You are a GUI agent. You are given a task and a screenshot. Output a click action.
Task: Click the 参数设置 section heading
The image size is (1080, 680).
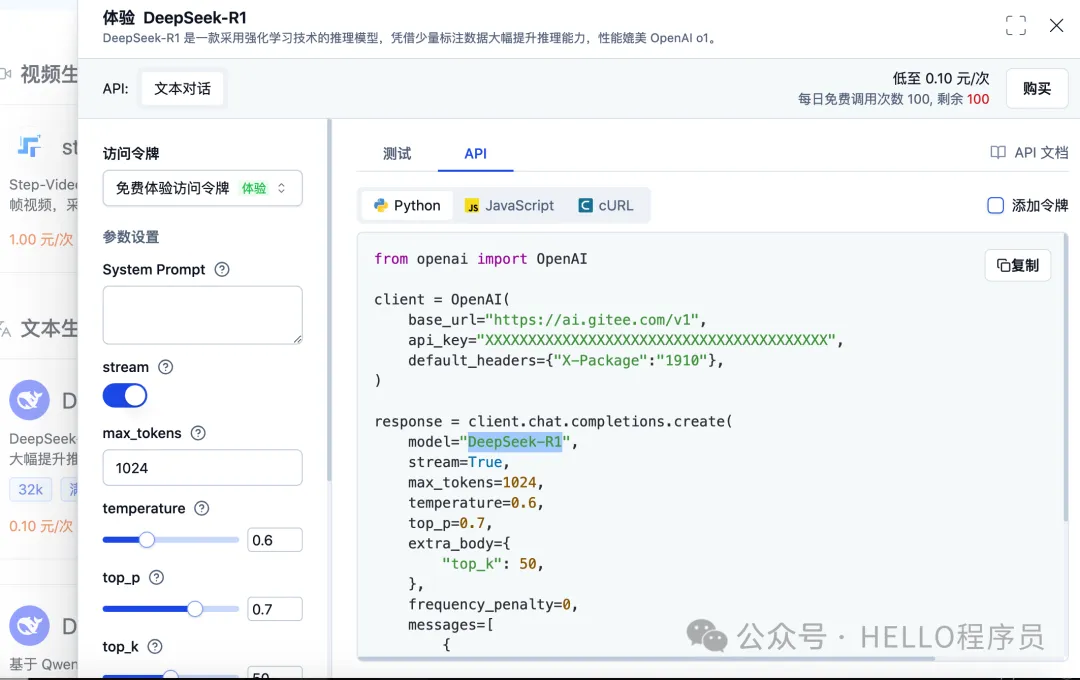coord(131,236)
